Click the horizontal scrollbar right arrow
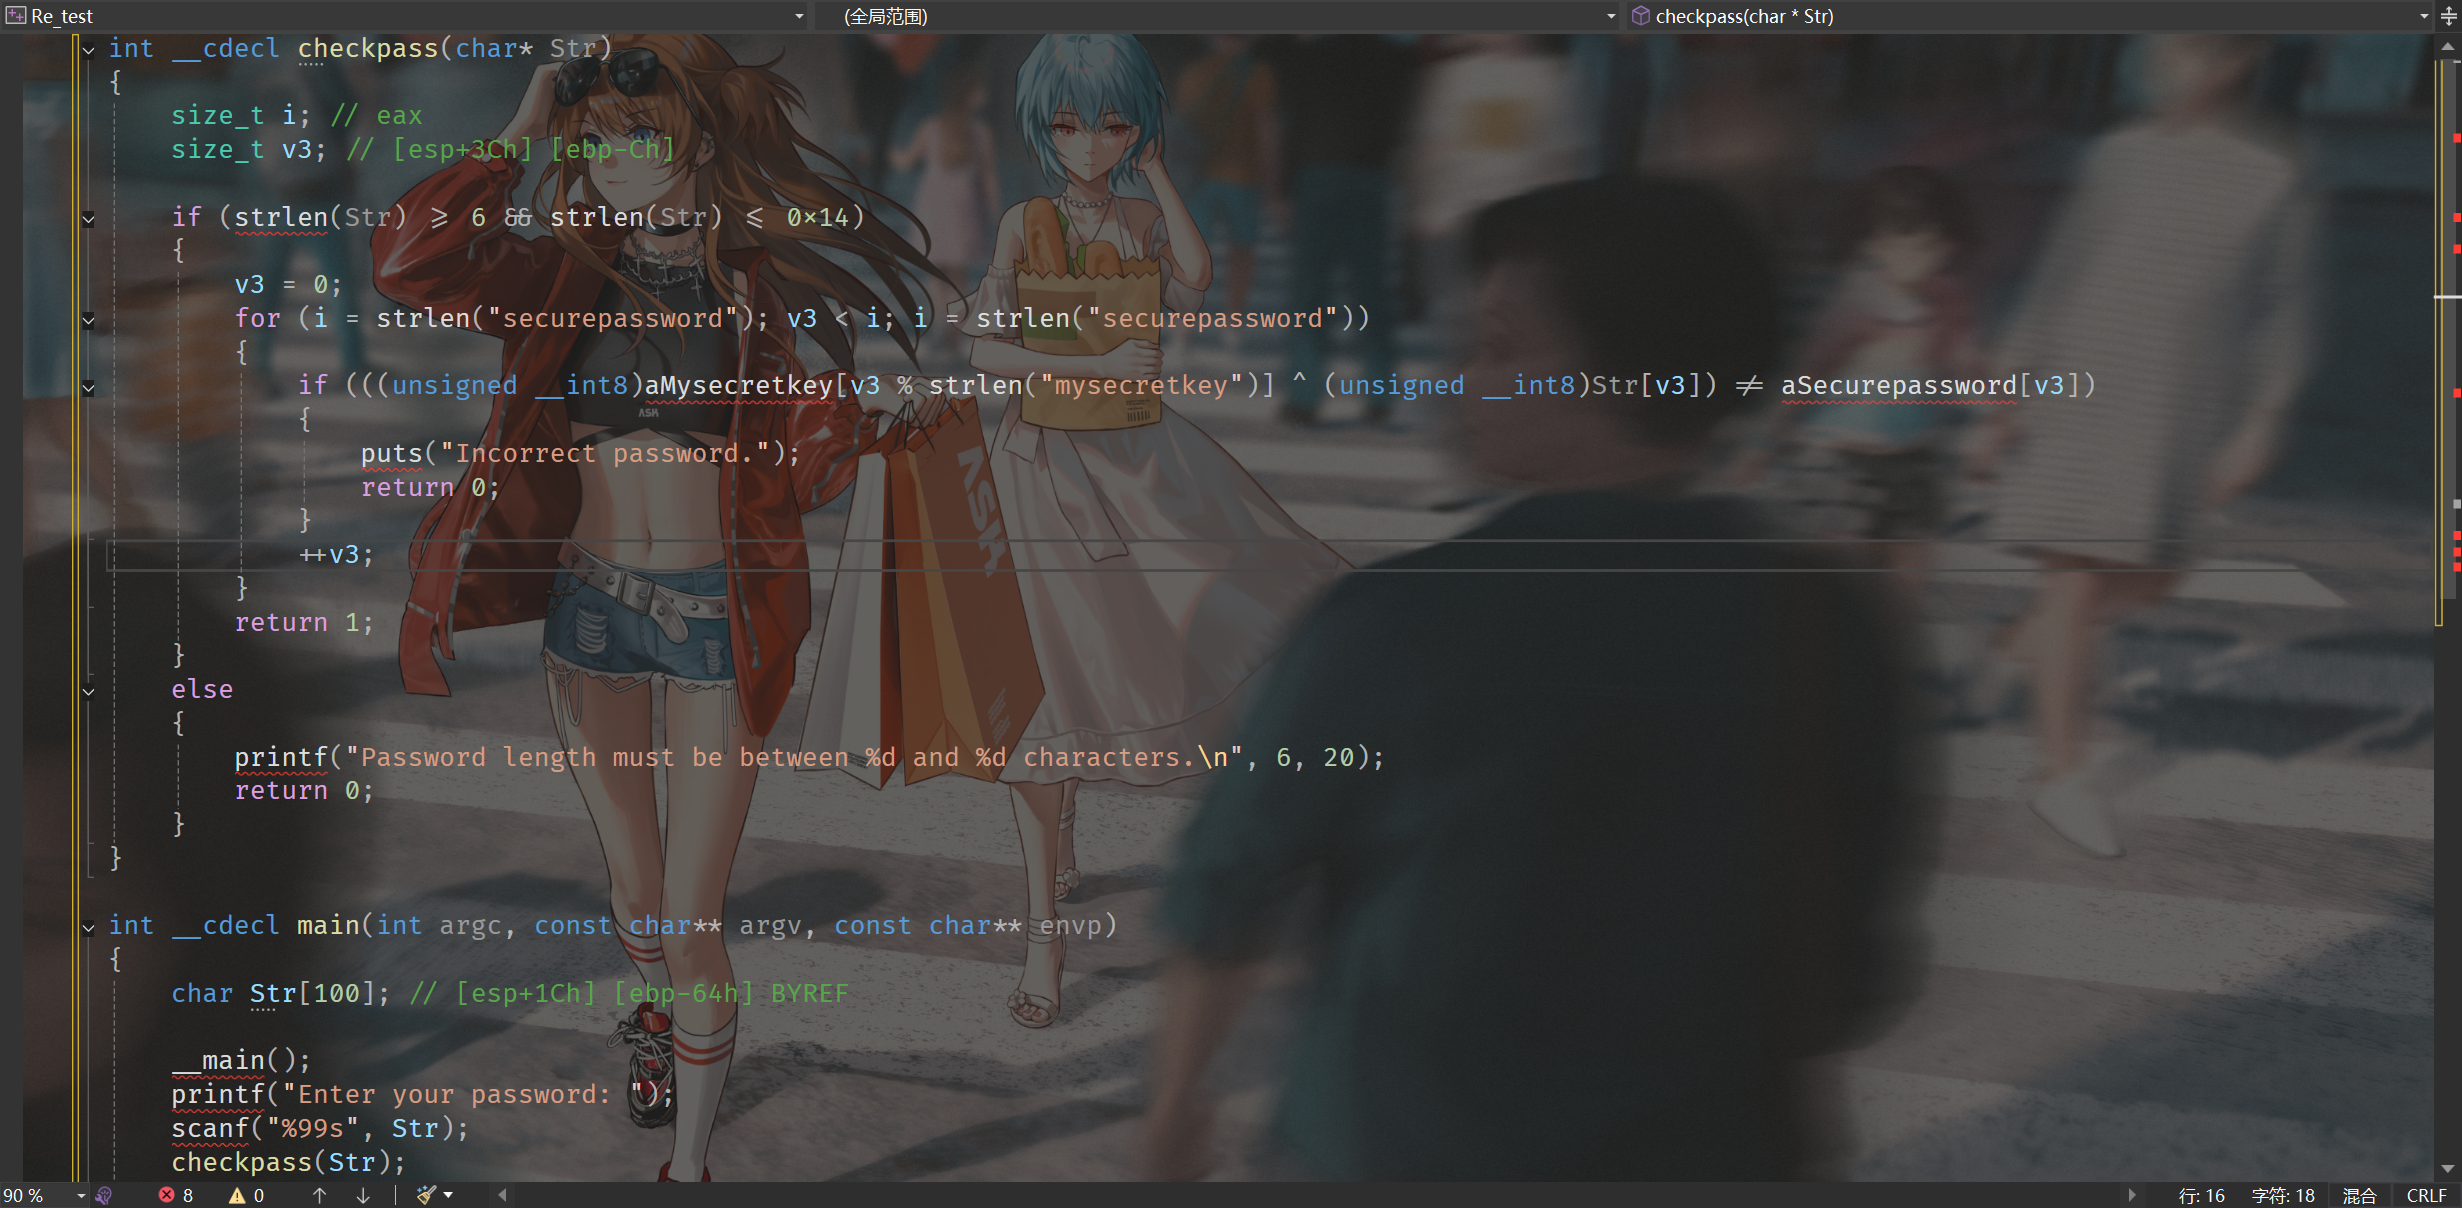Image resolution: width=2462 pixels, height=1208 pixels. click(x=2132, y=1195)
